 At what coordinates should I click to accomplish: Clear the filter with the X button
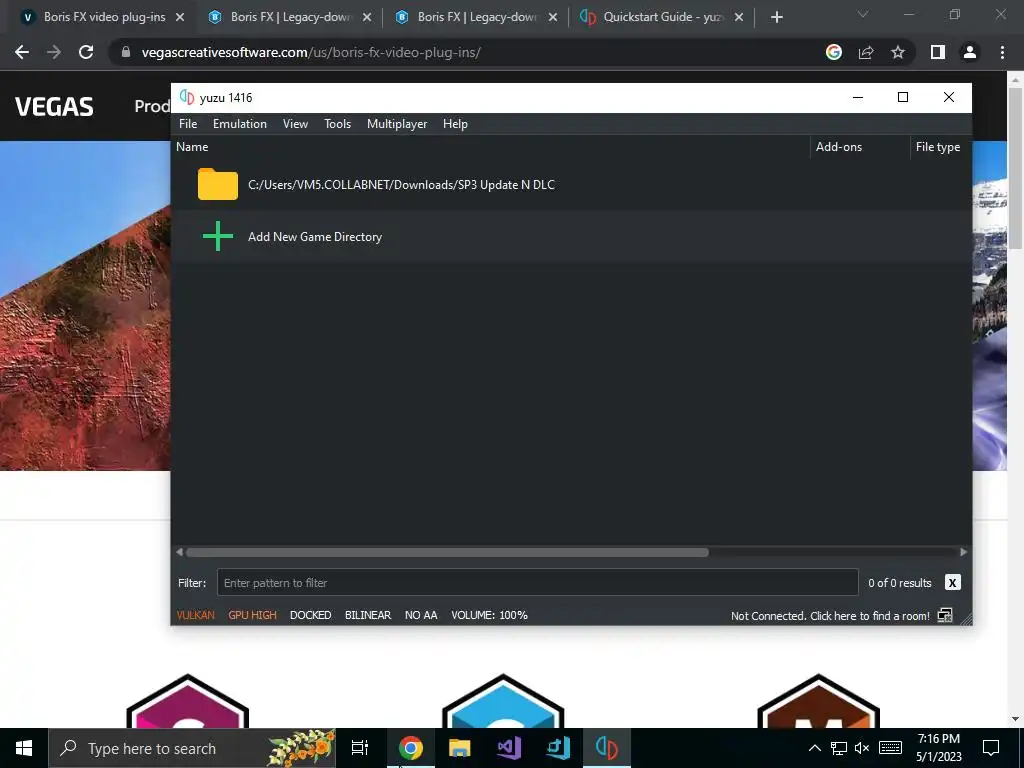[x=952, y=583]
